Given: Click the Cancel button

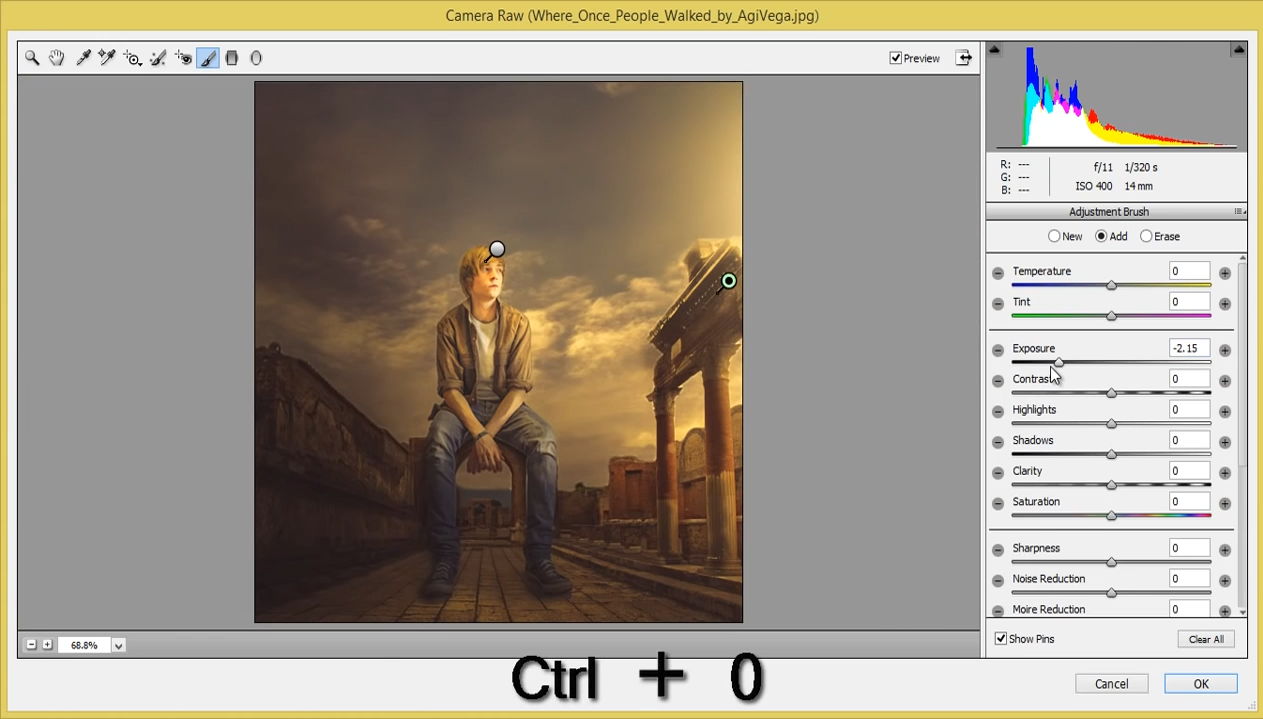Looking at the screenshot, I should (x=1111, y=684).
